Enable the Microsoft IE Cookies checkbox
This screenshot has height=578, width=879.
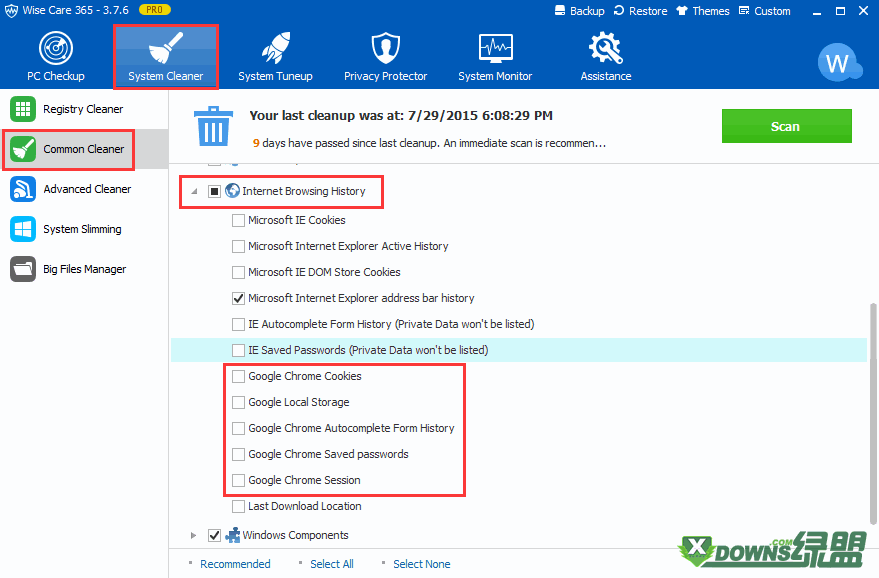click(238, 220)
